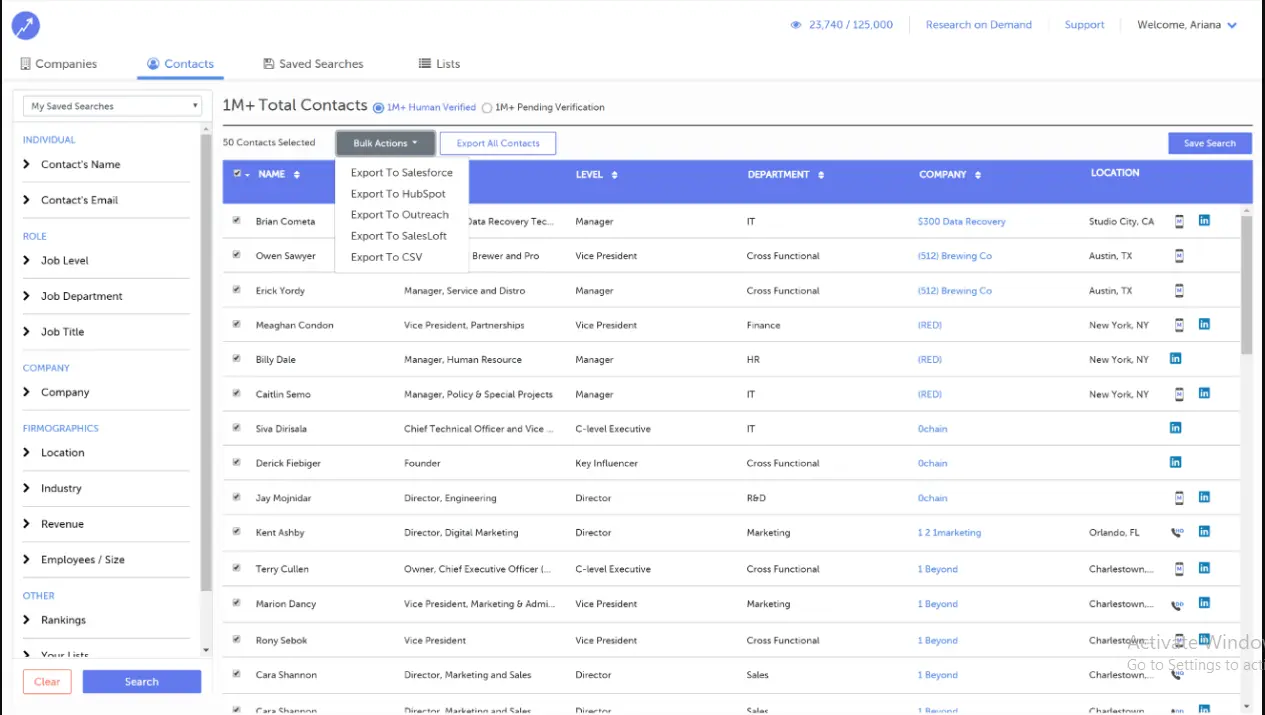1265x715 pixels.
Task: Uncheck the Owen Sawyer row checkbox
Action: click(x=237, y=255)
